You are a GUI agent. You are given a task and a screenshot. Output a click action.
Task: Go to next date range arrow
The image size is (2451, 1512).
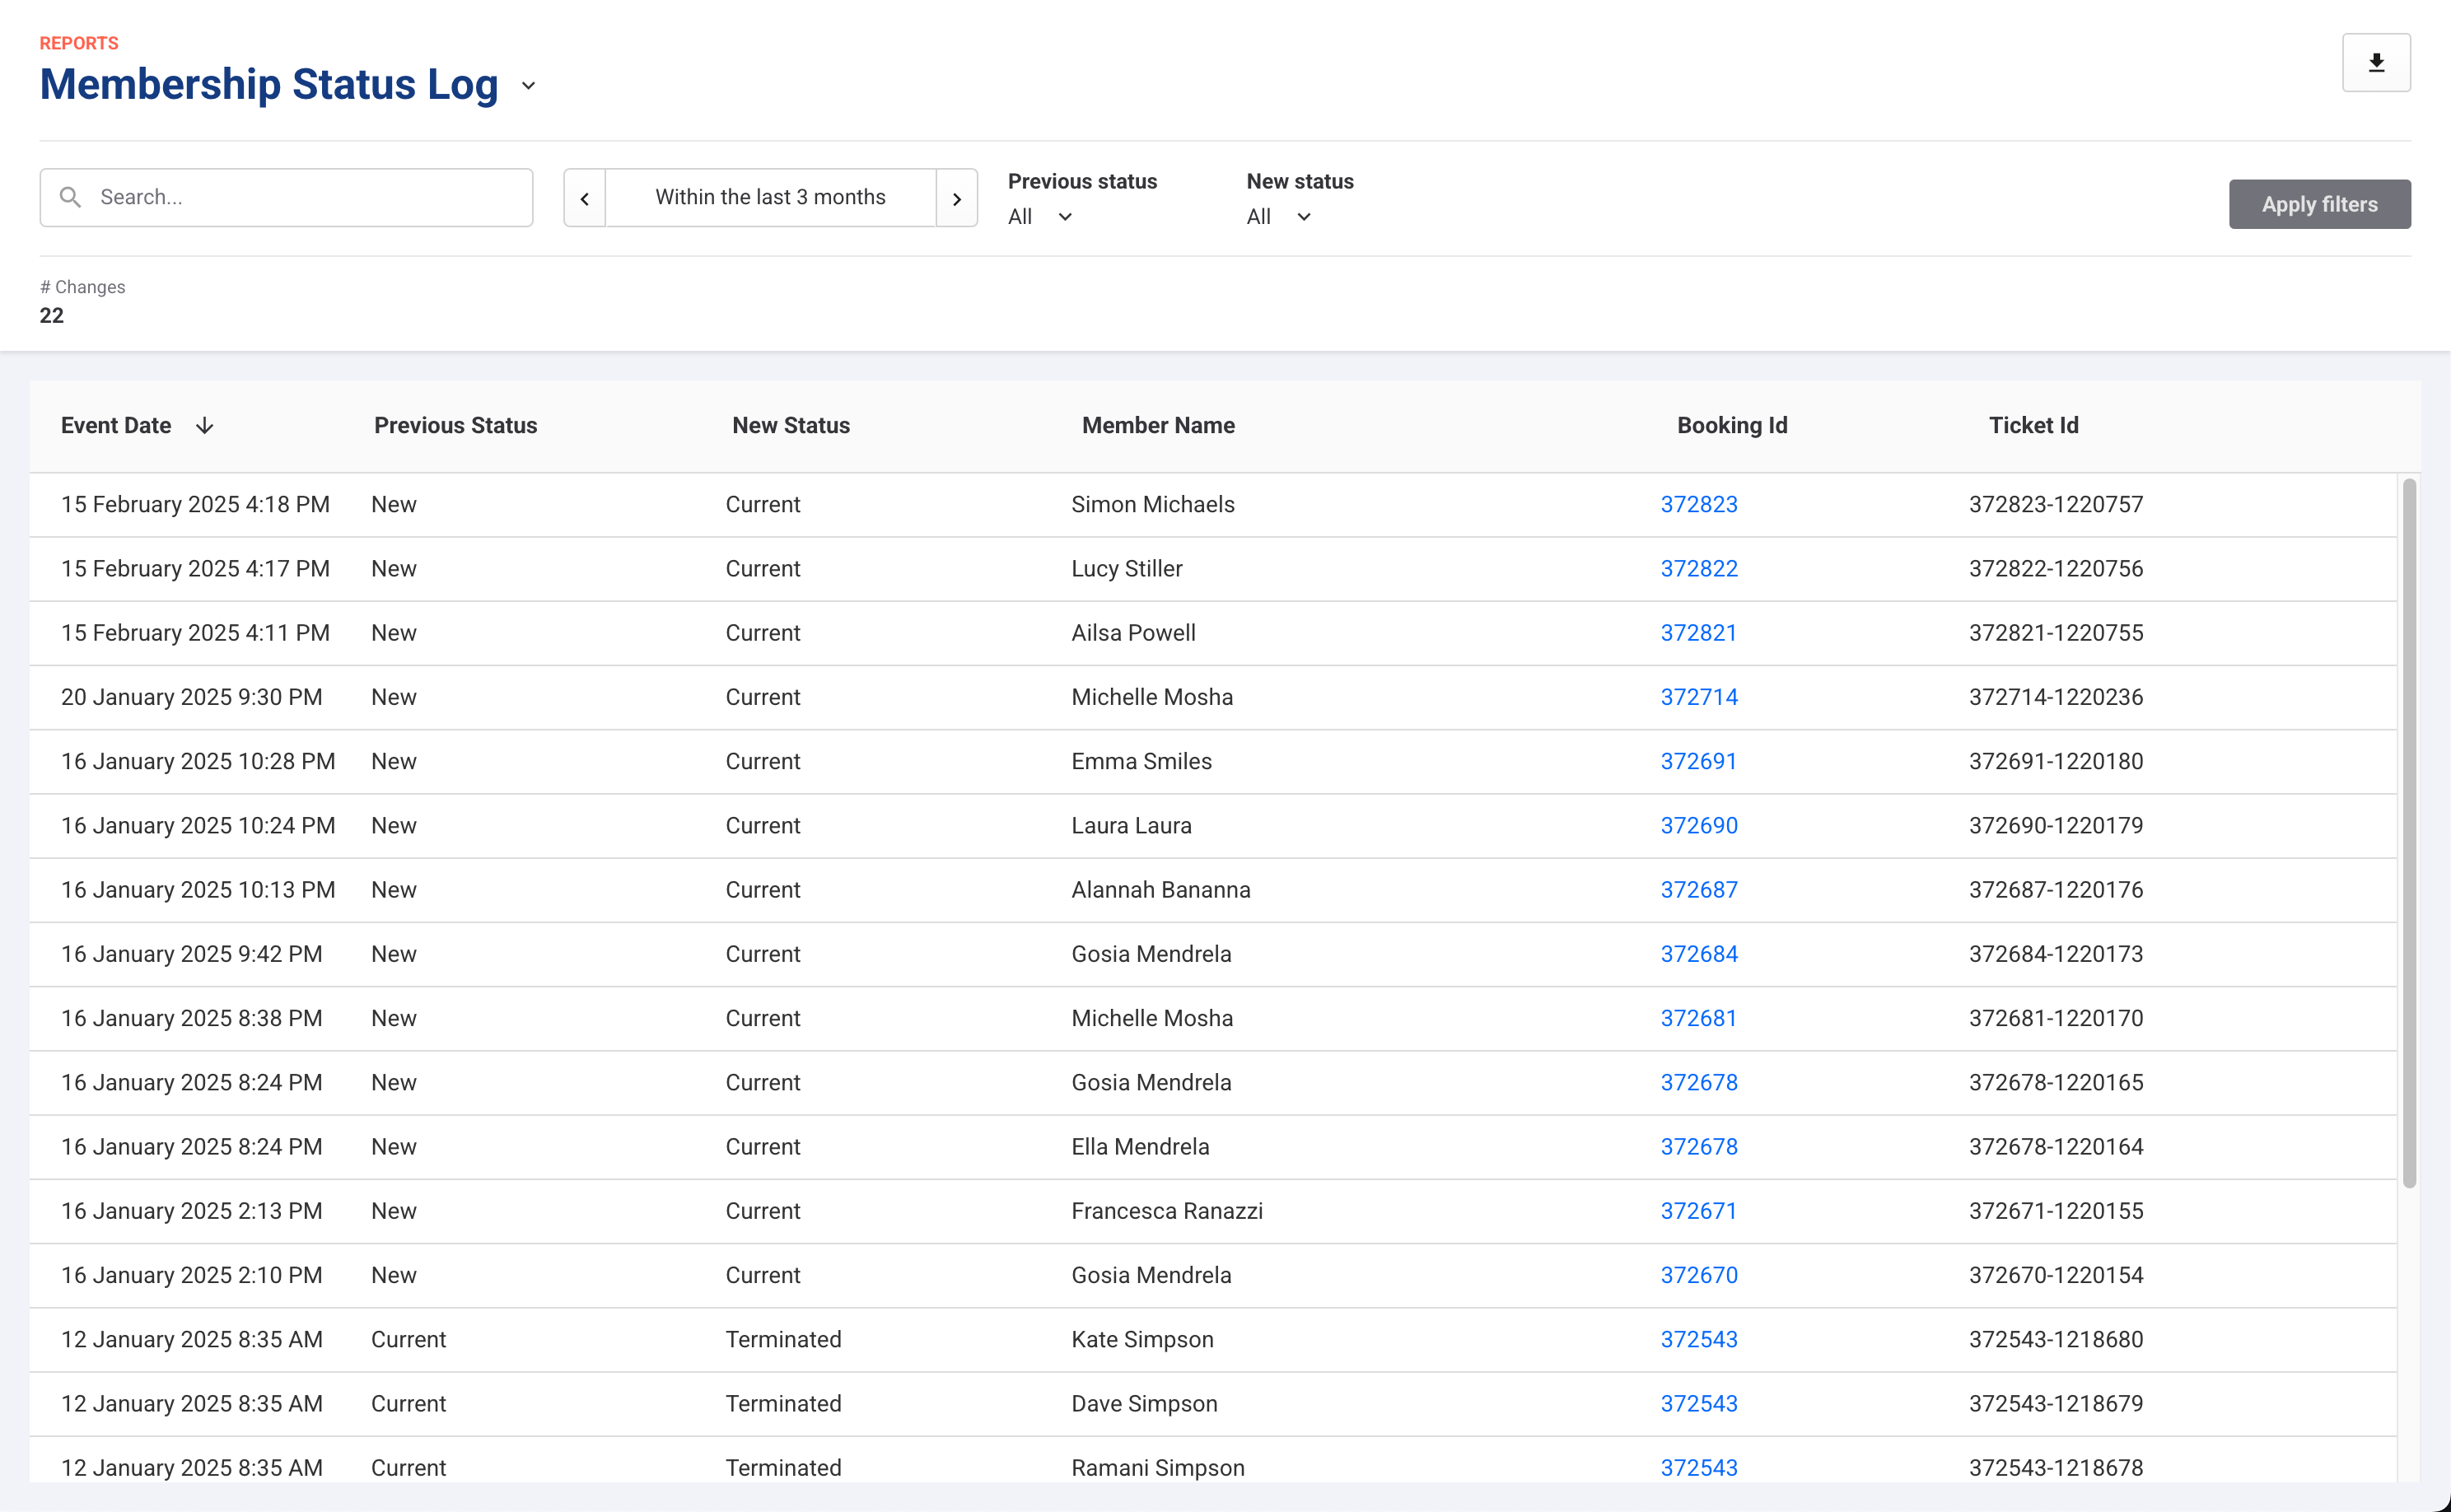[x=957, y=198]
